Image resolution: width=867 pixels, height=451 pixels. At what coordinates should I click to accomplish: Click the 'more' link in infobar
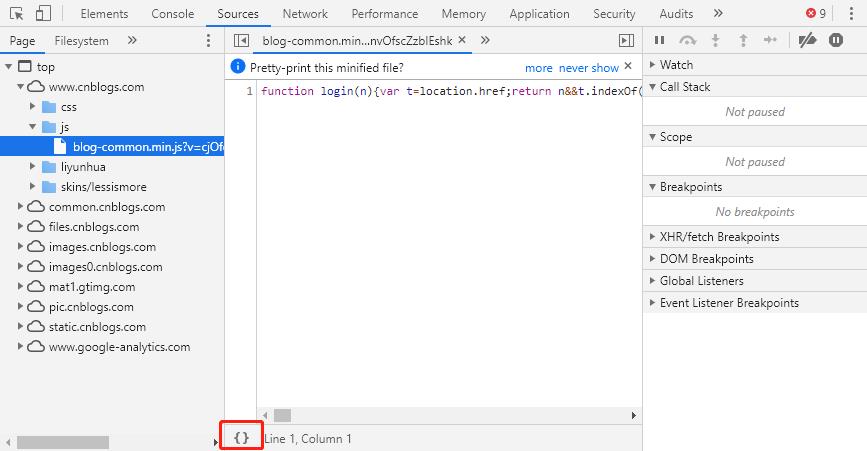(539, 68)
